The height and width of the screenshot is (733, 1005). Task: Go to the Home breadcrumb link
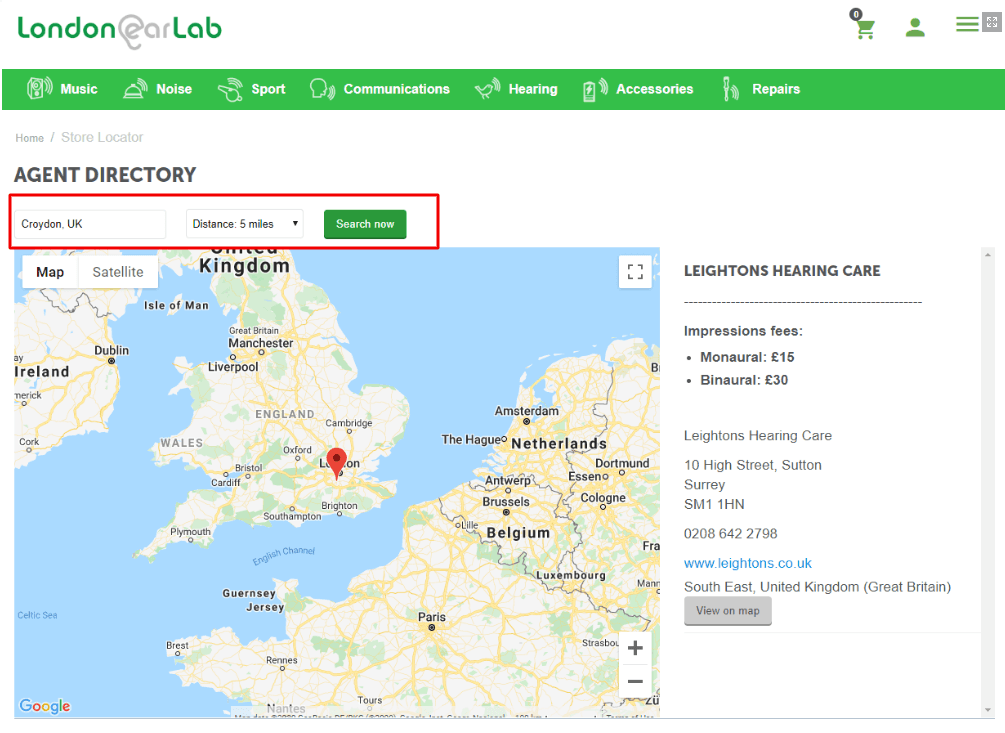[29, 138]
